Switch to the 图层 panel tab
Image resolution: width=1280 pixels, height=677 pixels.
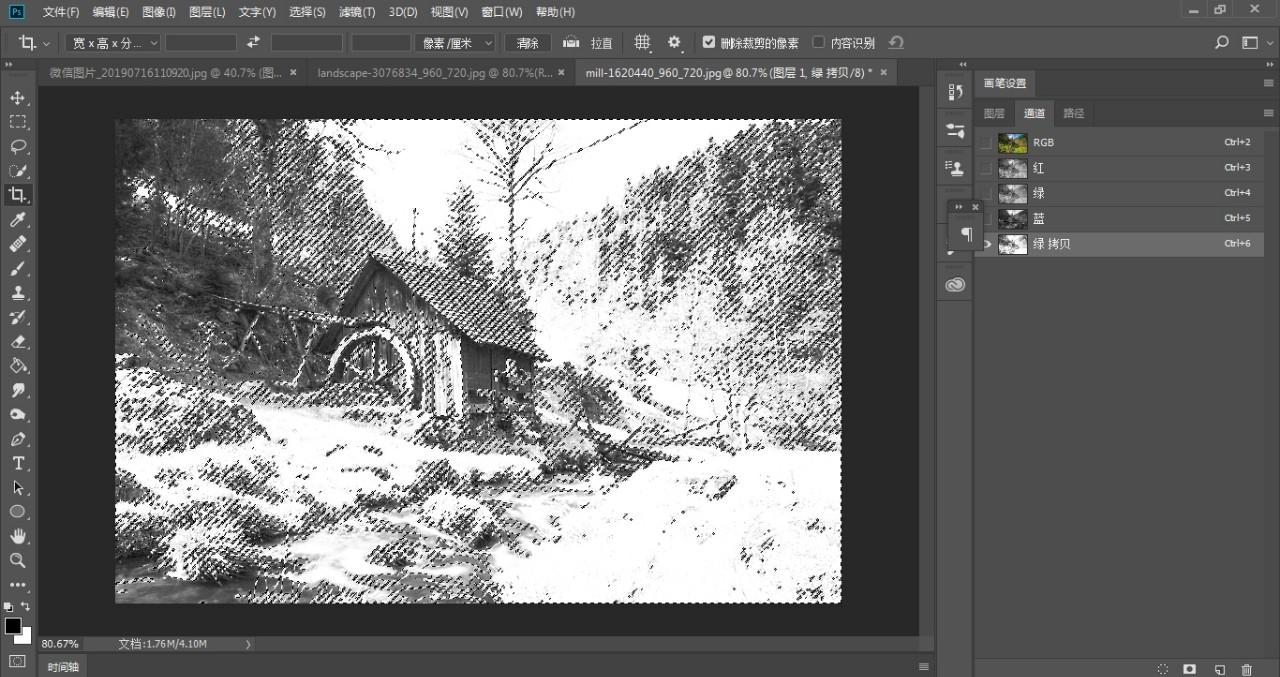pyautogui.click(x=994, y=113)
